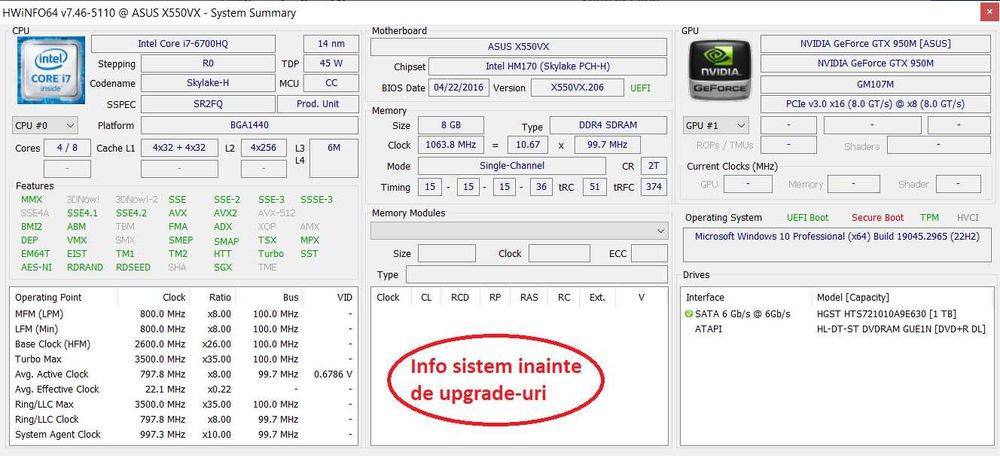Expand the Memory Modules dropdown list

coord(519,231)
